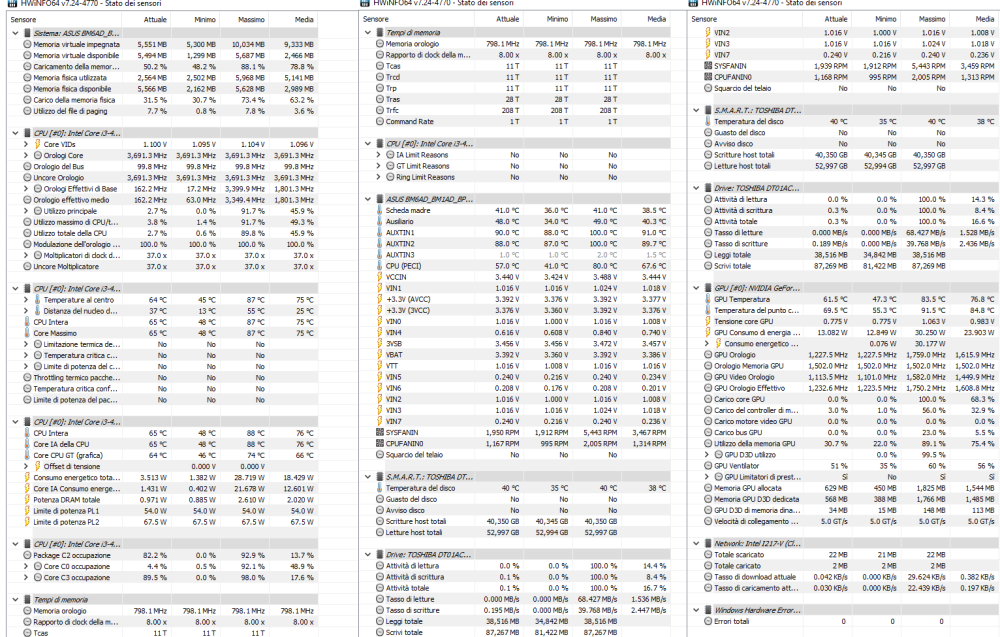Click the Tensione core GPU bolt icon

coord(708,321)
